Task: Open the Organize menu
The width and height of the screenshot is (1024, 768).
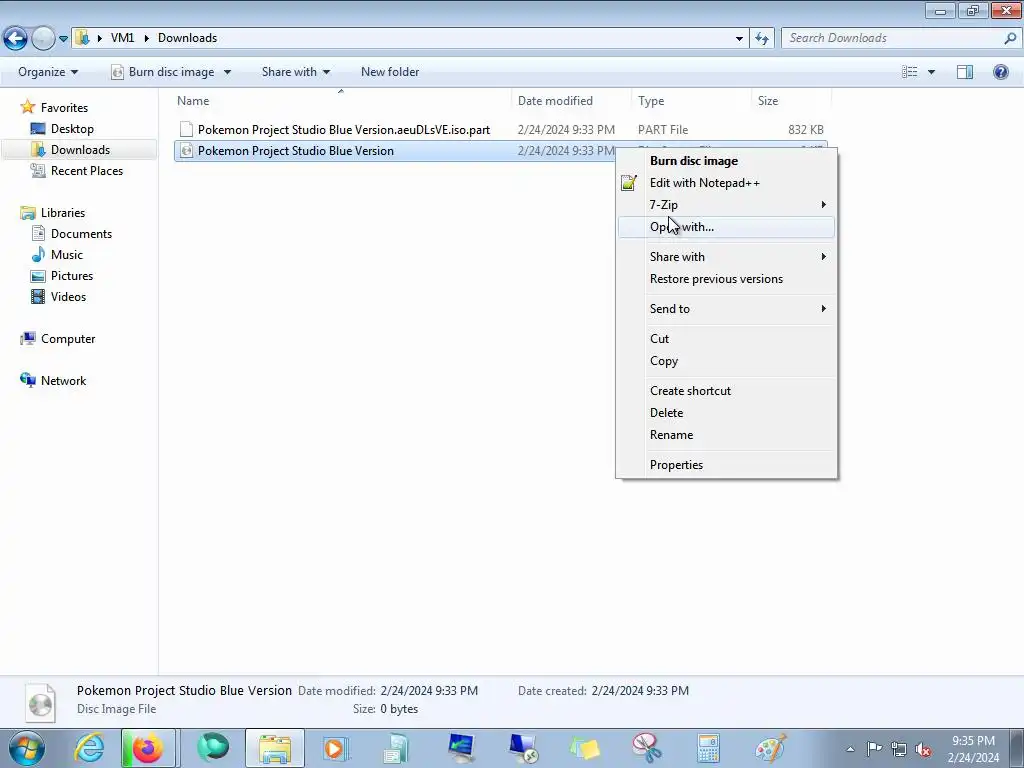Action: 48,72
